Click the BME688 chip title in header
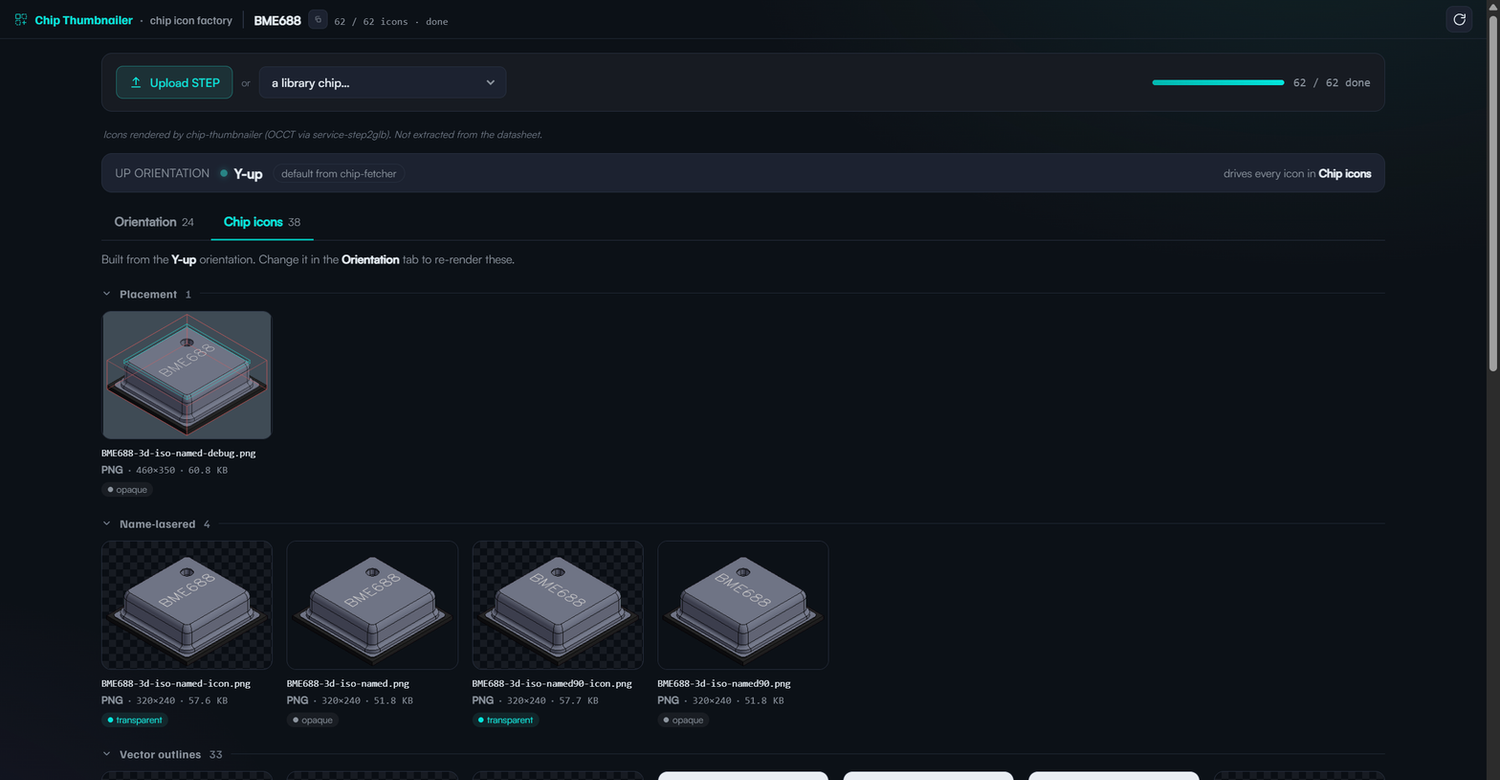 [x=277, y=20]
